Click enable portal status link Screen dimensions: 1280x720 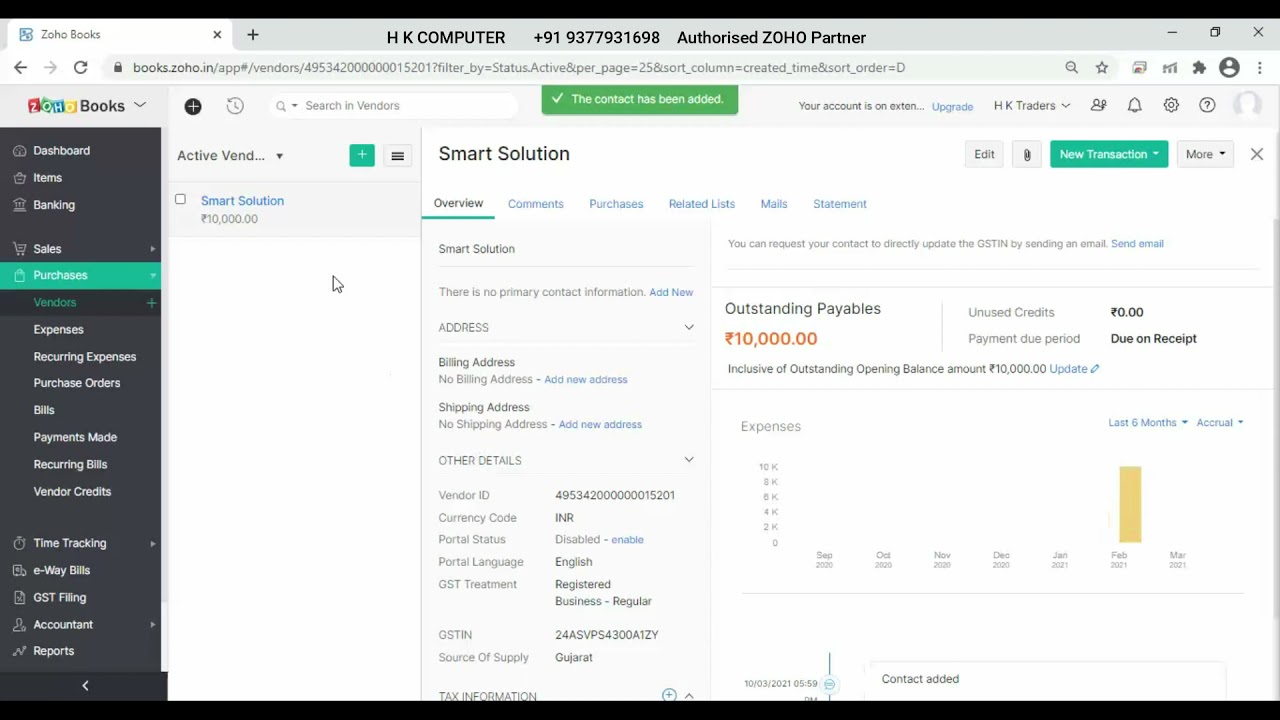[x=627, y=540]
